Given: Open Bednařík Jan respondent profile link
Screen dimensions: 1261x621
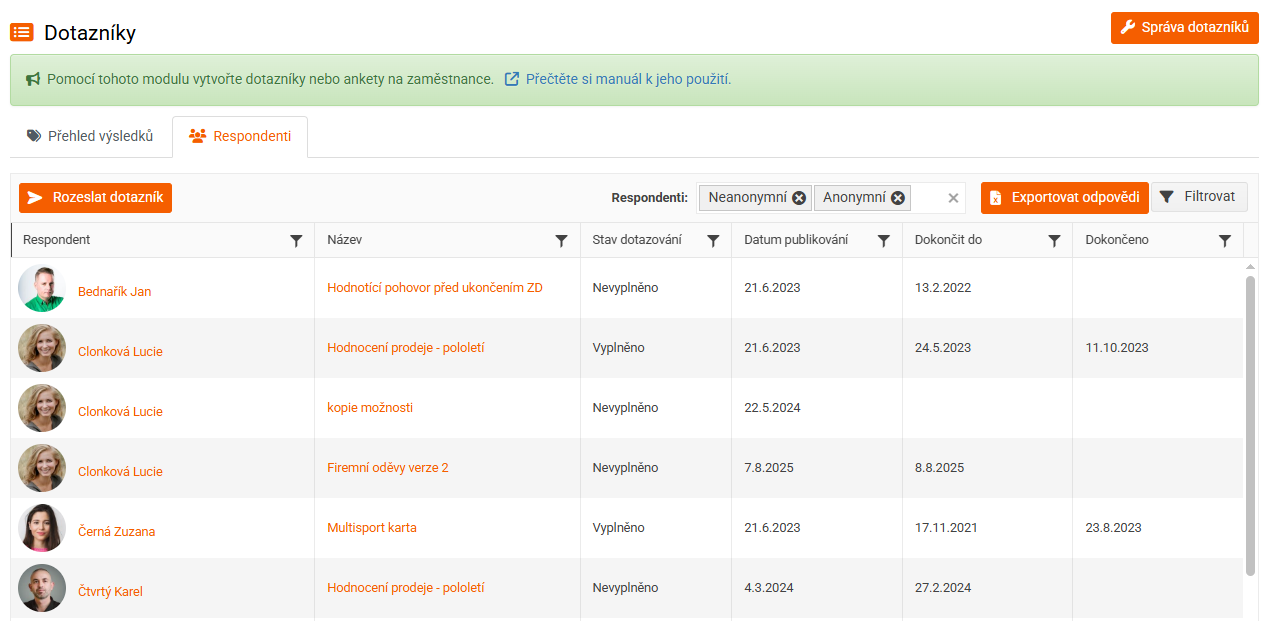Looking at the screenshot, I should point(114,292).
